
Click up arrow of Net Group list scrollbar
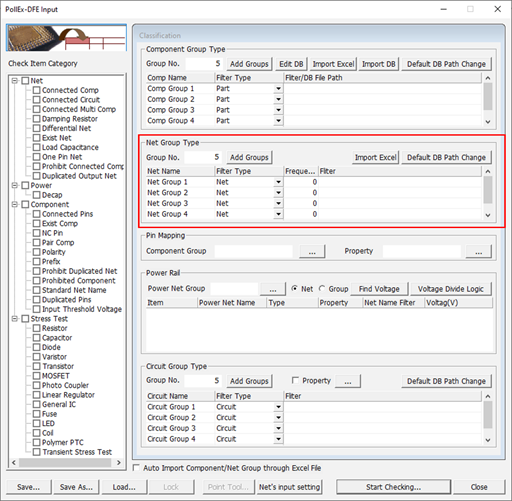pyautogui.click(x=488, y=171)
